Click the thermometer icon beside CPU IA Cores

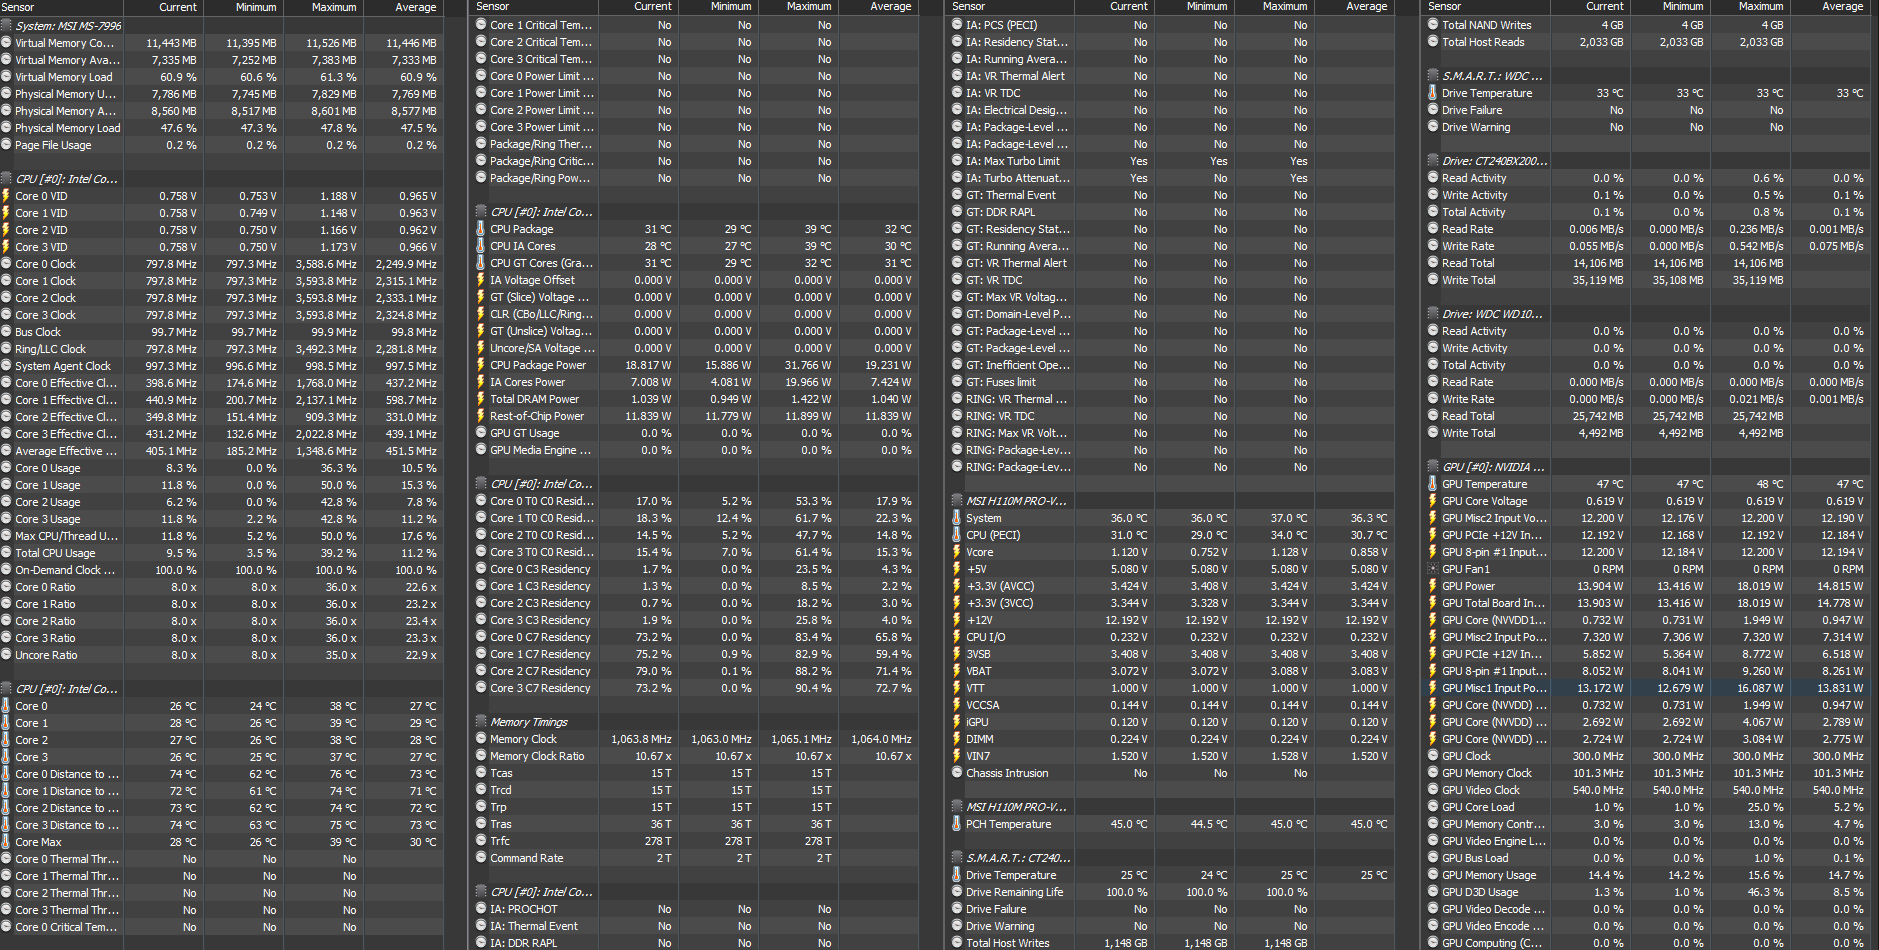click(x=481, y=246)
